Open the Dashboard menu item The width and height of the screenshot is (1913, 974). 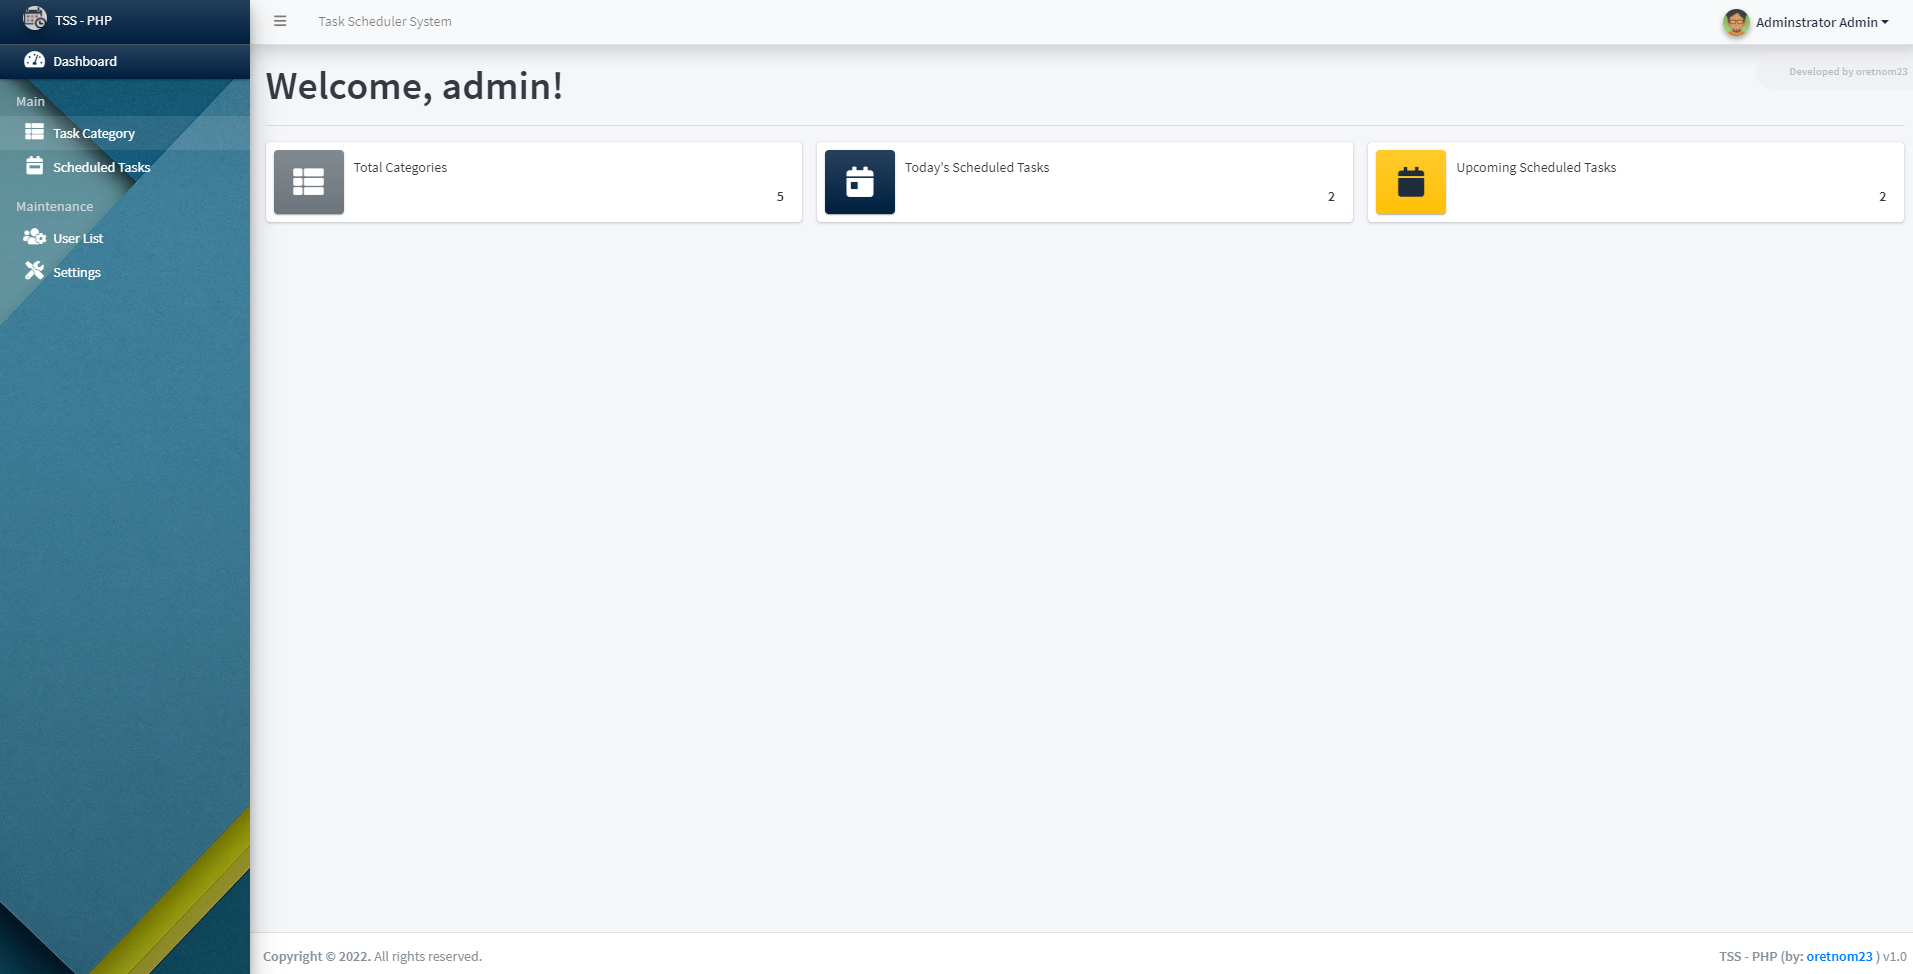pos(125,61)
